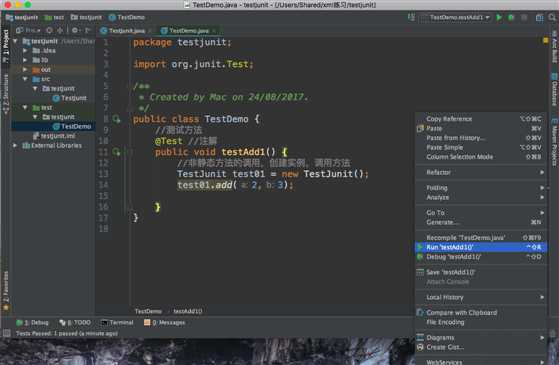Select testjunit.iml file in project tree
Screen dimensions: 559x365
point(54,136)
